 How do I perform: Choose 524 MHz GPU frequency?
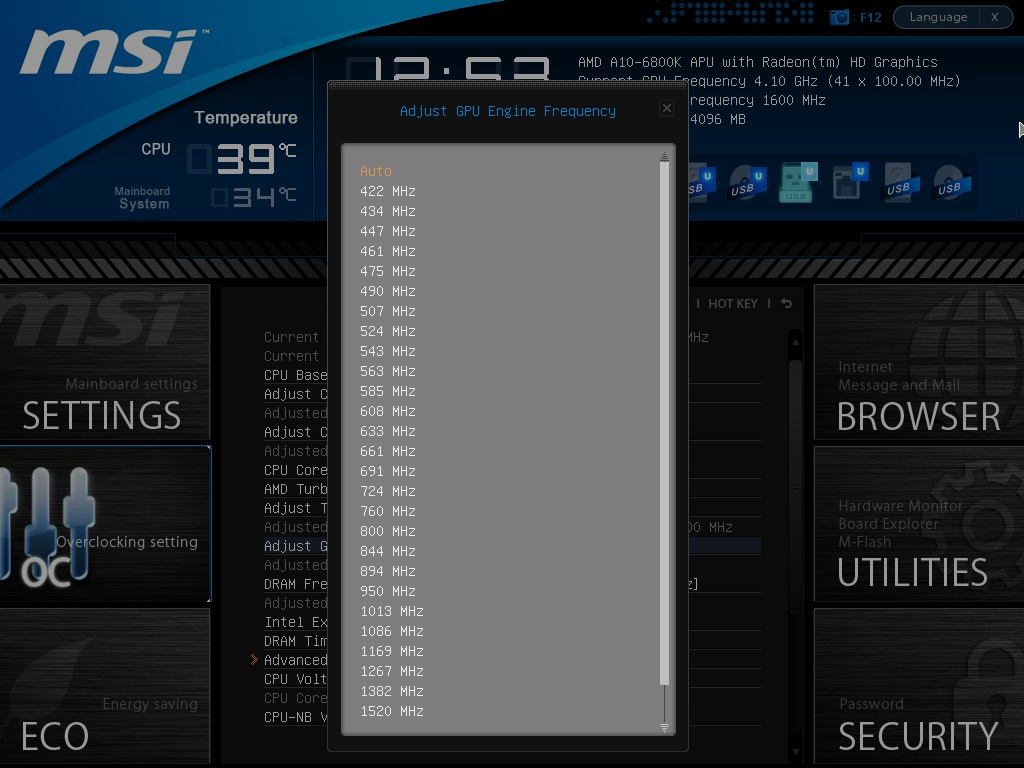pos(387,331)
